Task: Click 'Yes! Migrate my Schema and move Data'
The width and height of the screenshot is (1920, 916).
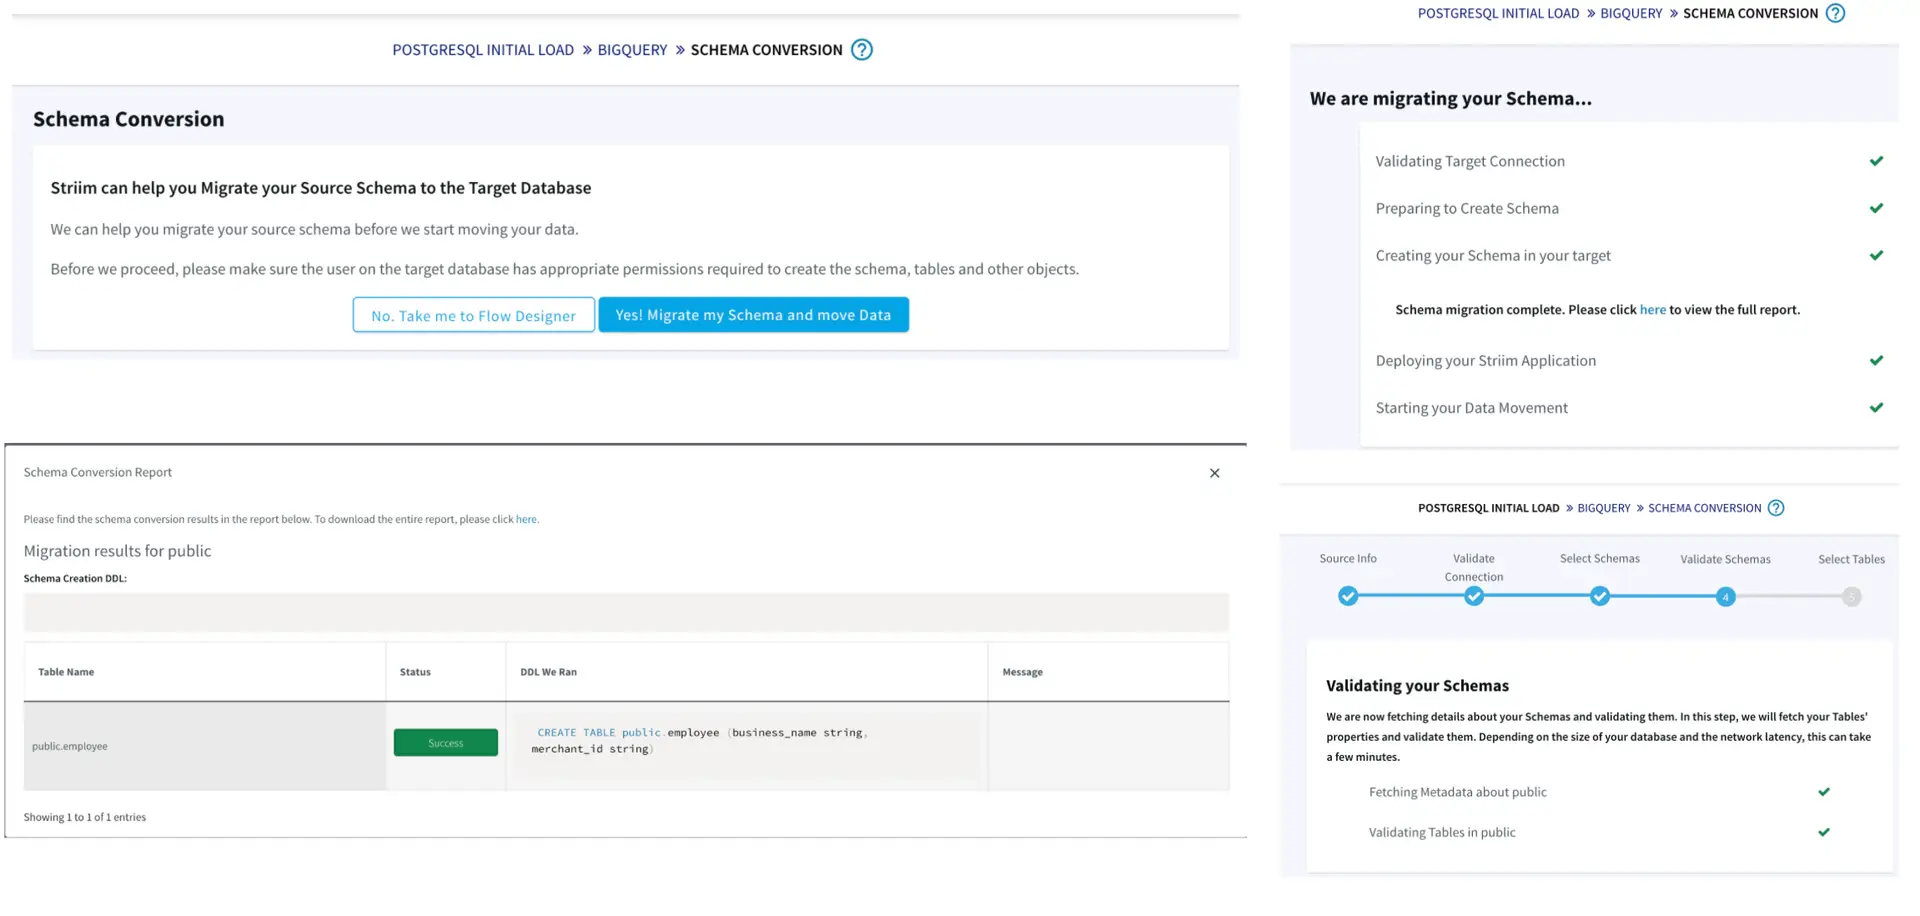Action: 753,315
